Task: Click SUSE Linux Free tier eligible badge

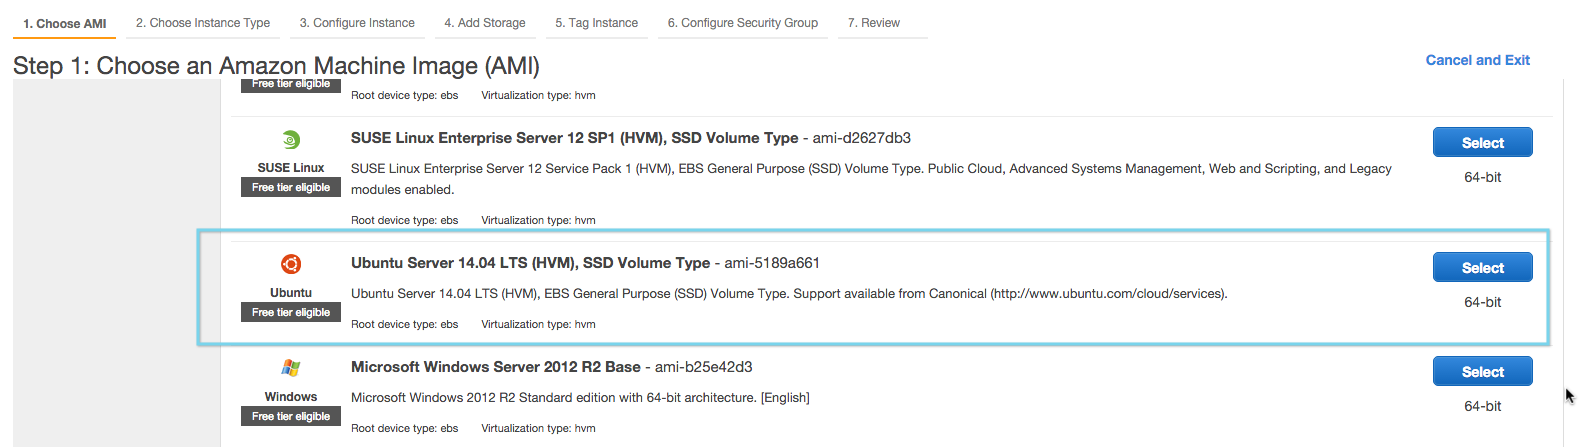Action: 291,187
